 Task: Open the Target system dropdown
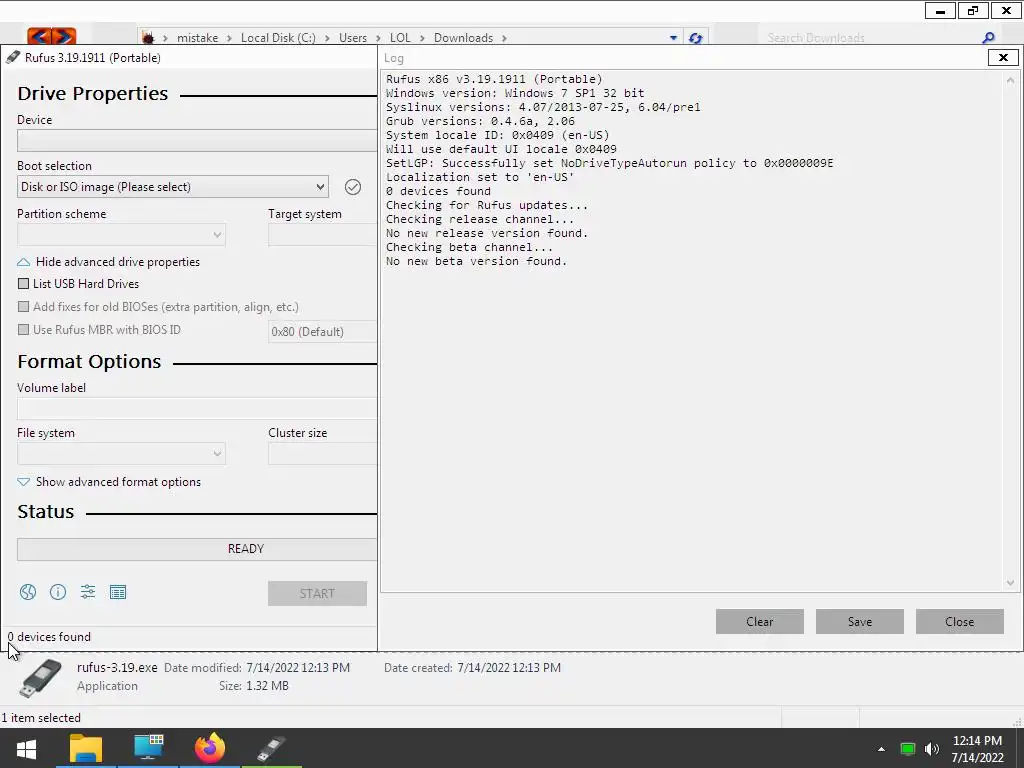pos(323,234)
